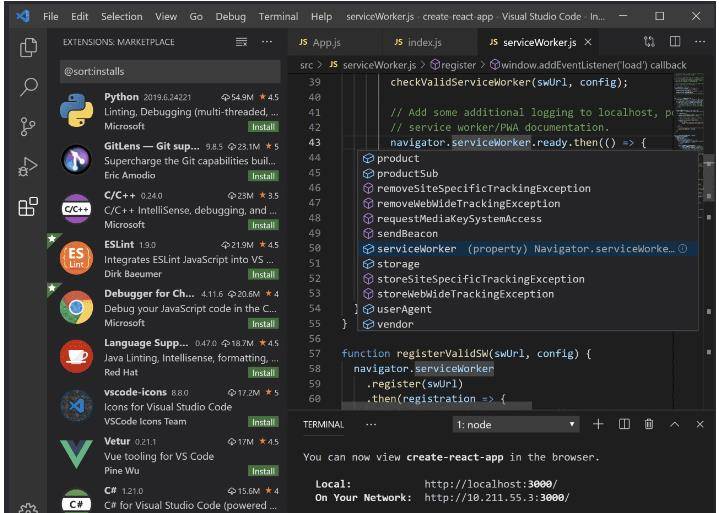Open the Help menu
This screenshot has height=513, width=719.
(321, 17)
